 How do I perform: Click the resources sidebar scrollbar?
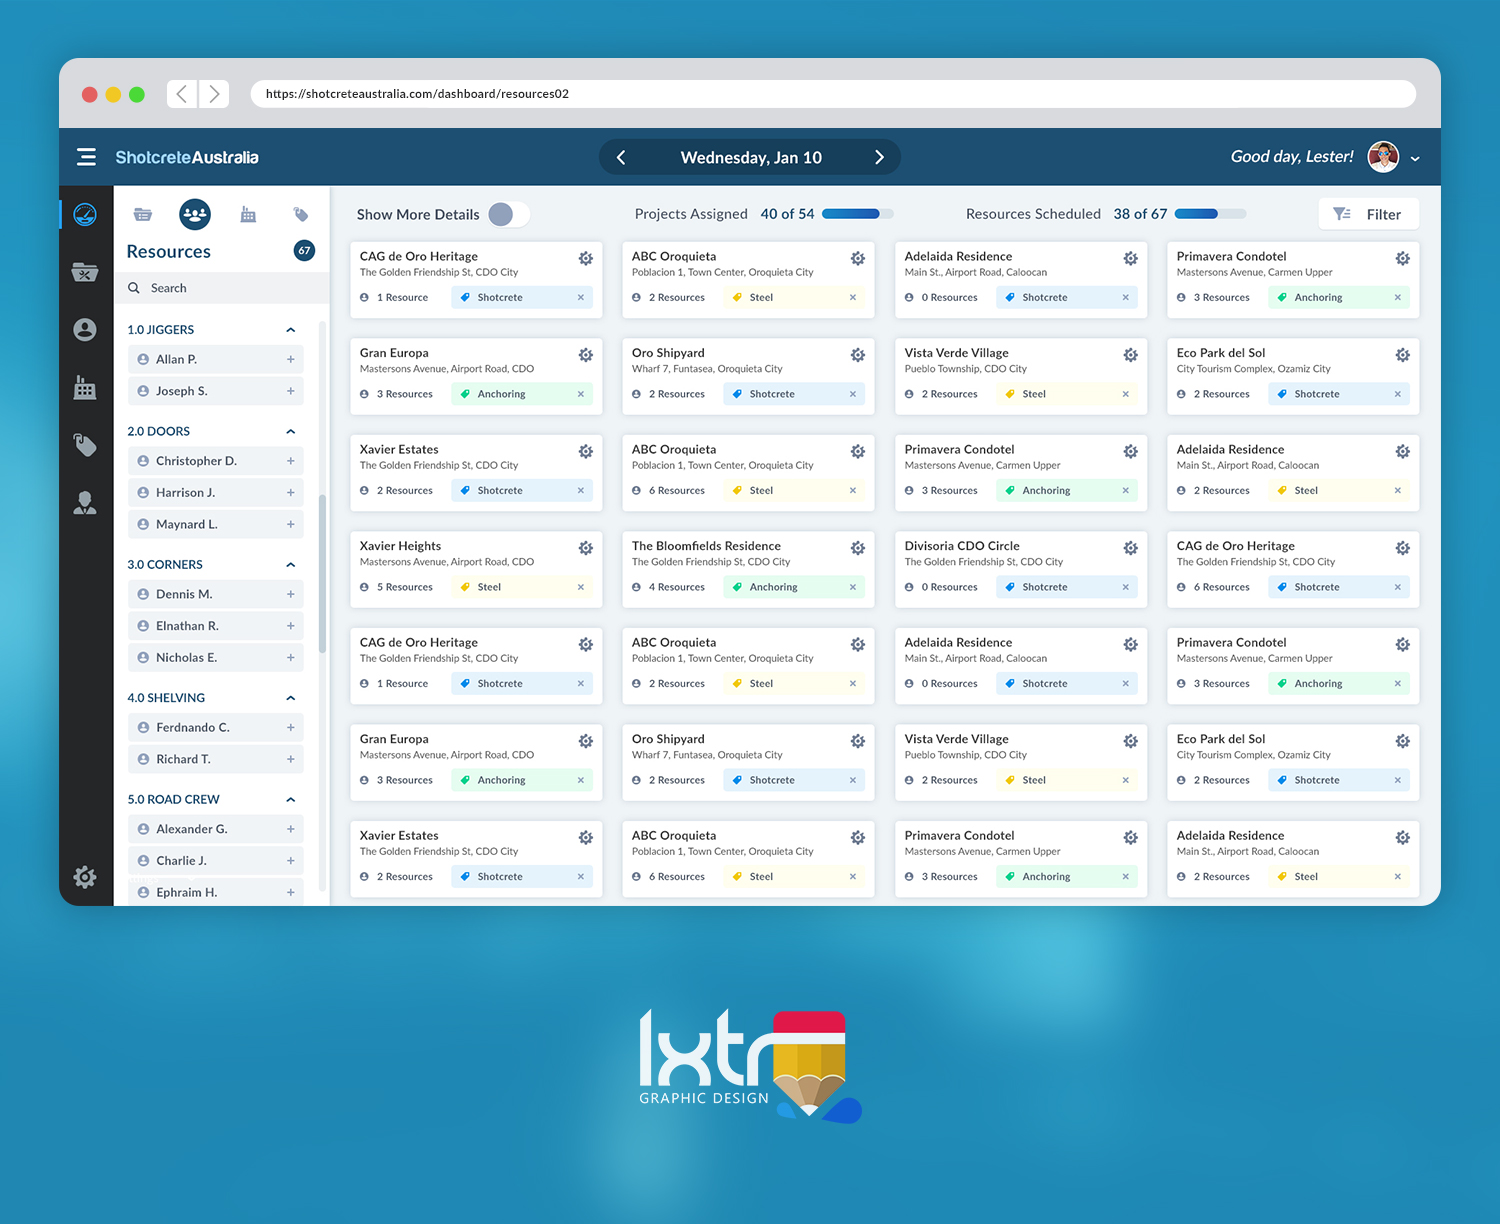[x=322, y=573]
